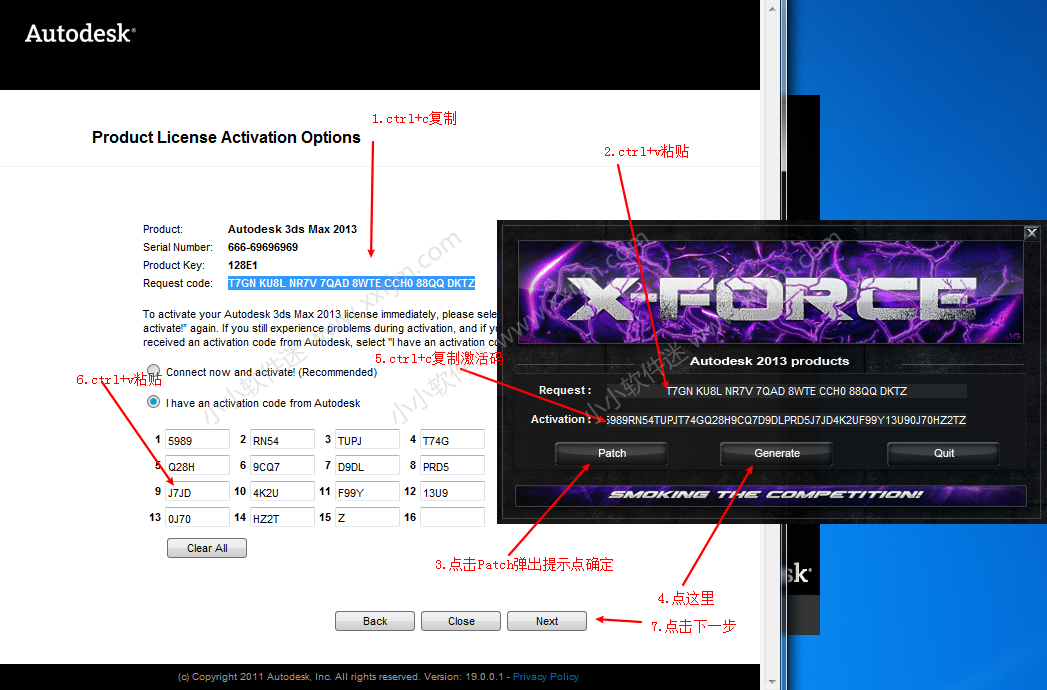Click into the Activation code text field
The height and width of the screenshot is (690, 1047).
785,420
